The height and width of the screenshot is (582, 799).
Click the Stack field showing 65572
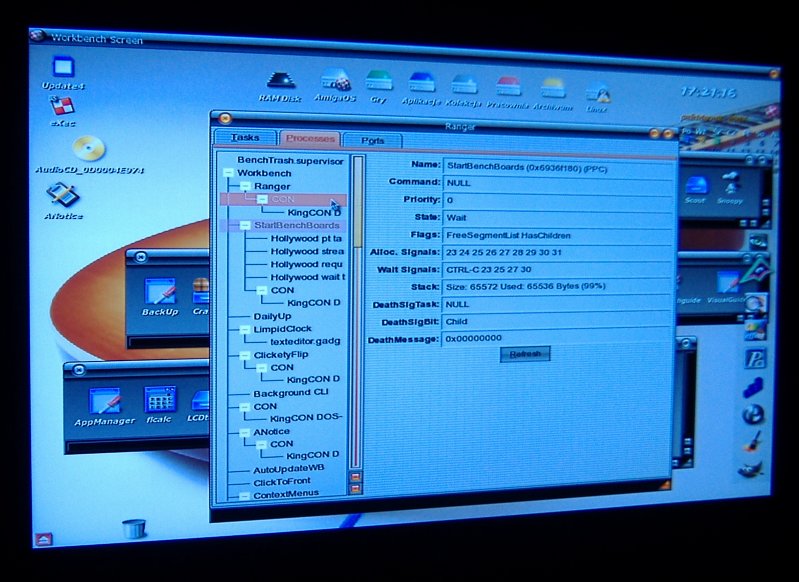557,286
